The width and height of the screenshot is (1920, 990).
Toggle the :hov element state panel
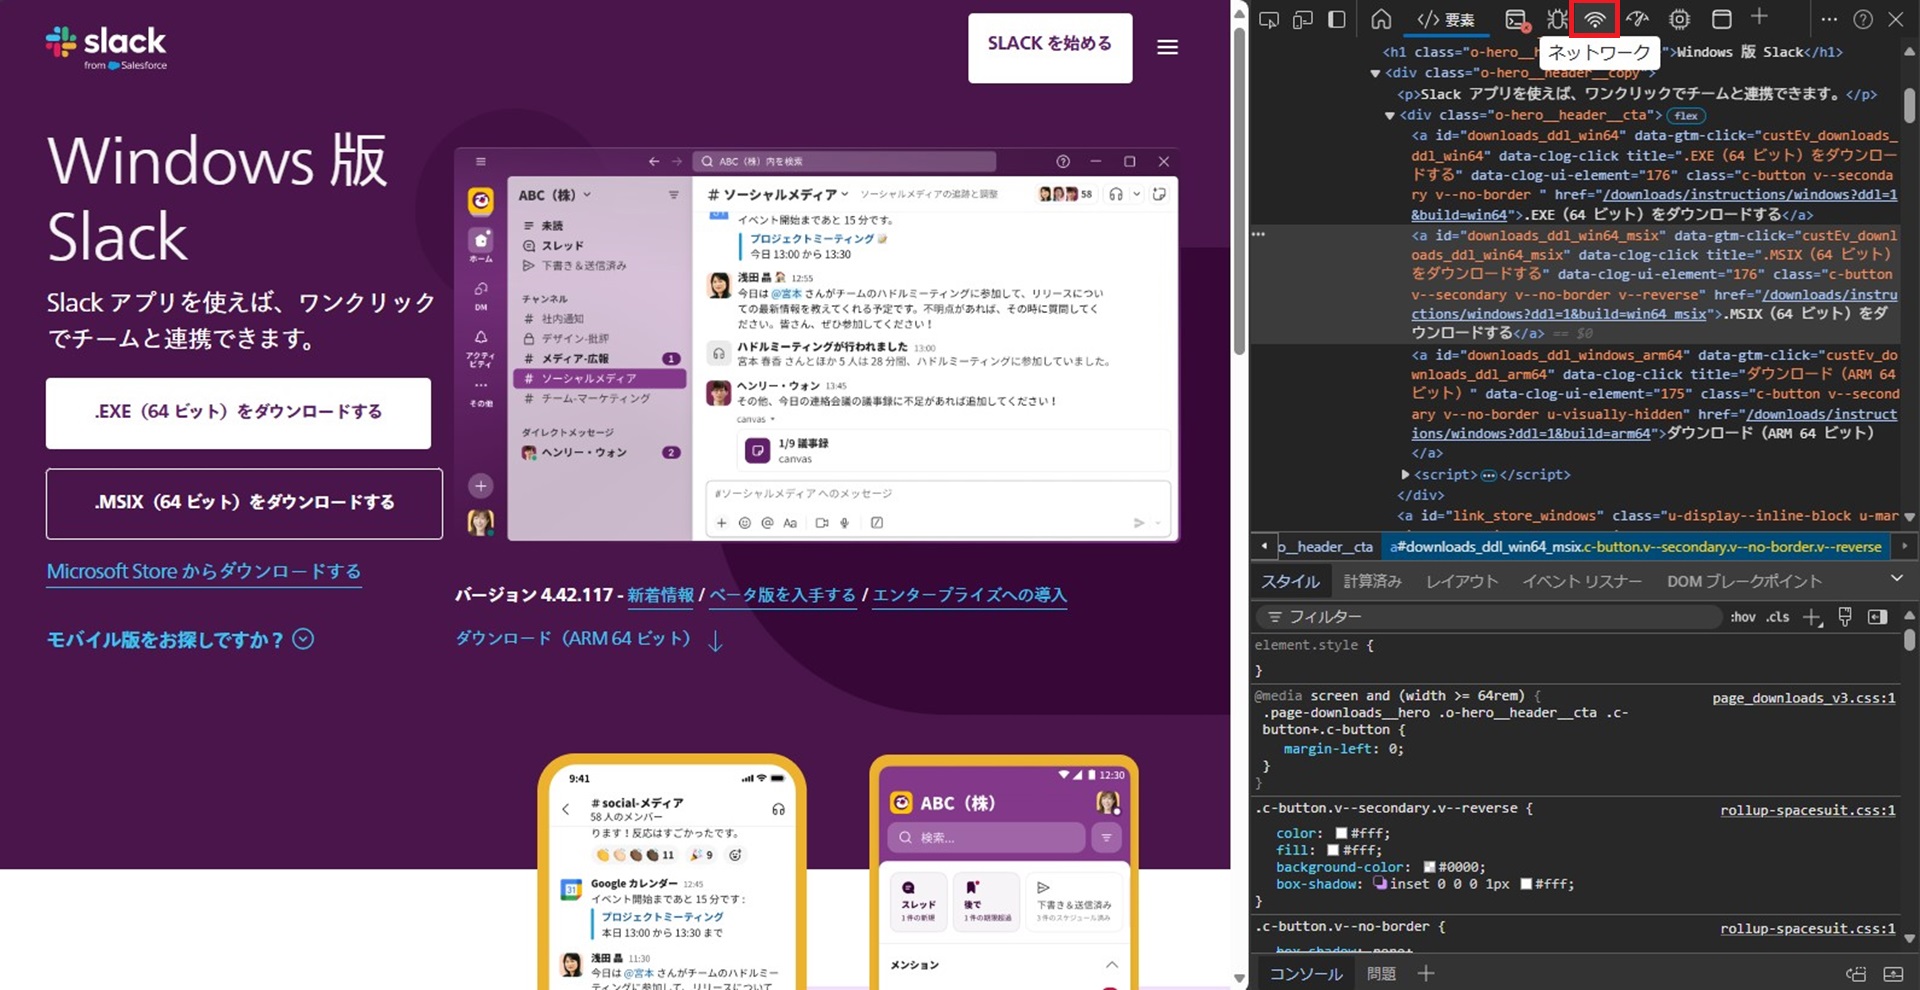1743,617
